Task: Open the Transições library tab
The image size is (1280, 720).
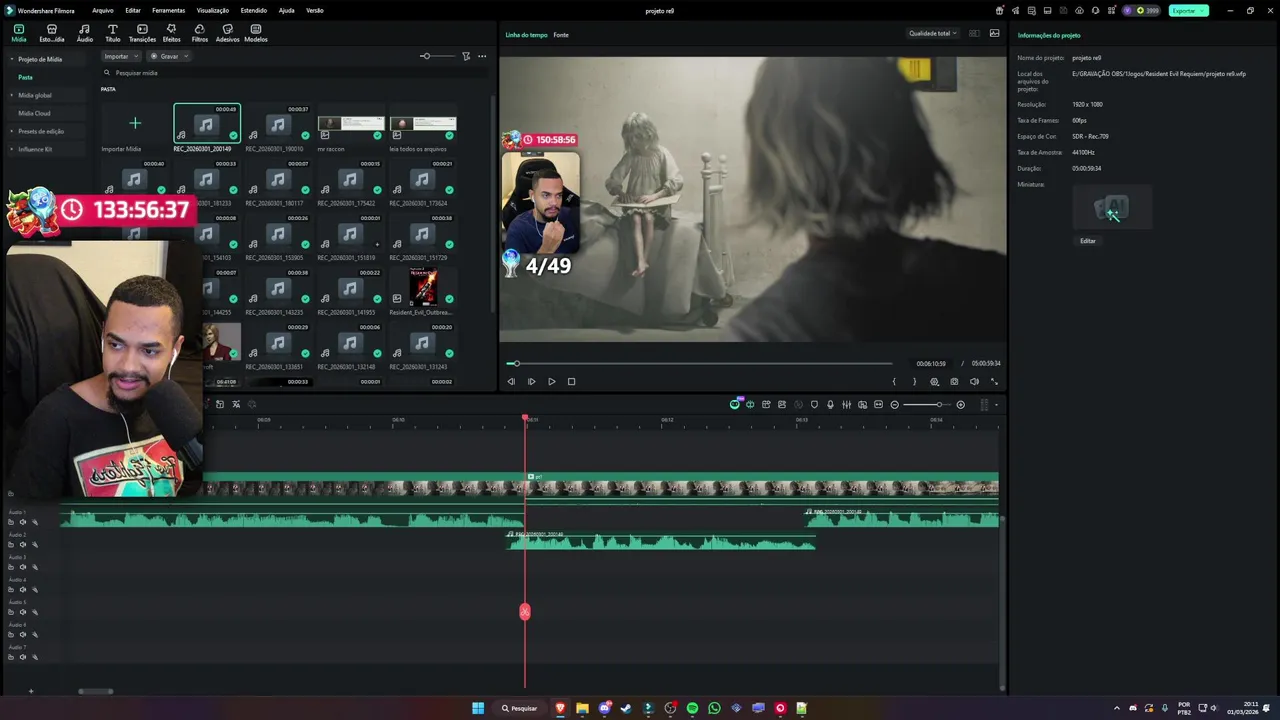Action: (142, 33)
